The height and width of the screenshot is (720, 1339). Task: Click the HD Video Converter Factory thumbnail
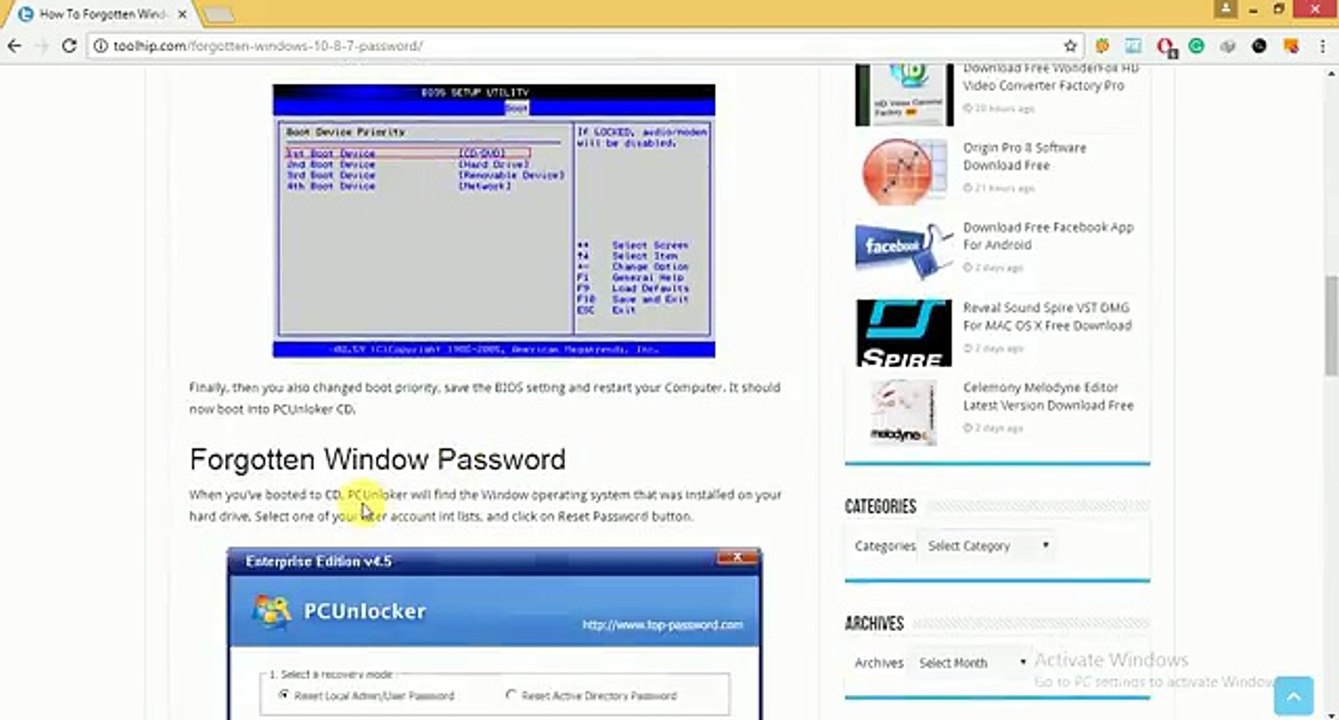click(x=904, y=93)
